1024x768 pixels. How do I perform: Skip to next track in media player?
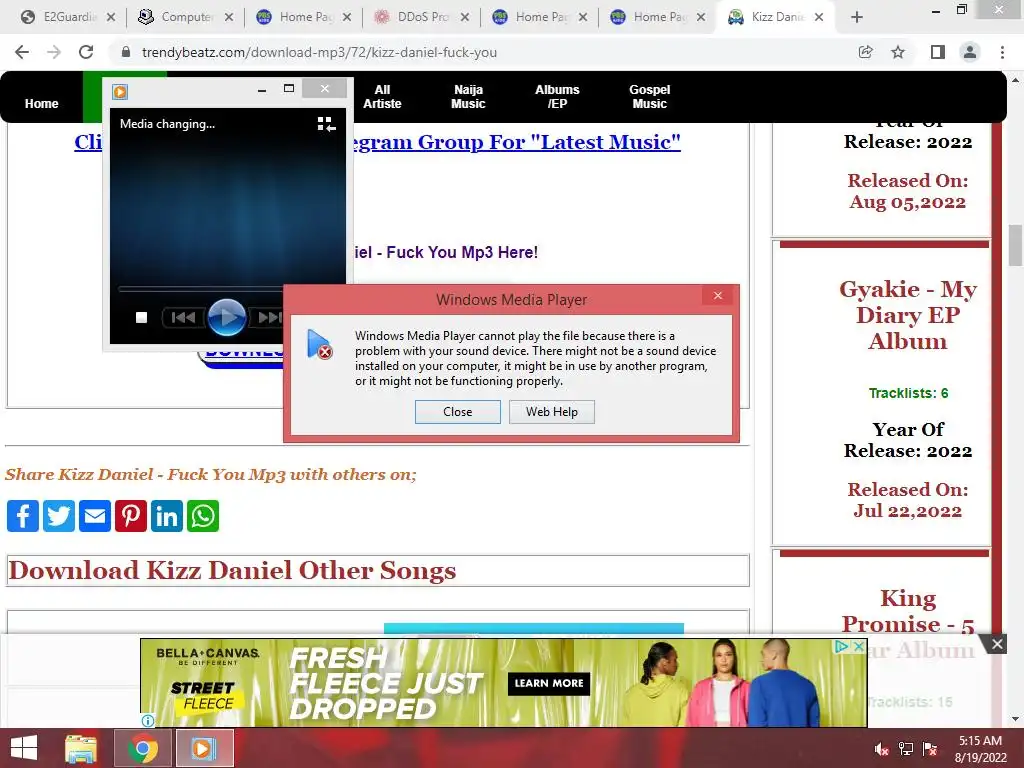[268, 317]
